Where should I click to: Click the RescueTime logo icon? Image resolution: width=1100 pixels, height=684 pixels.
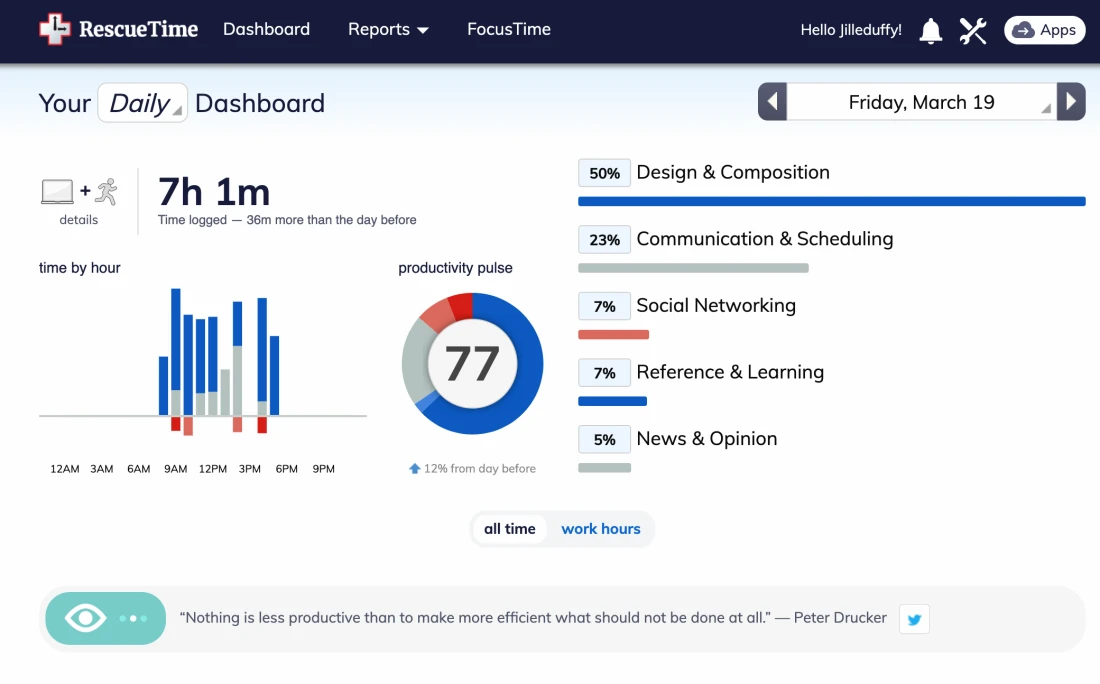coord(56,30)
